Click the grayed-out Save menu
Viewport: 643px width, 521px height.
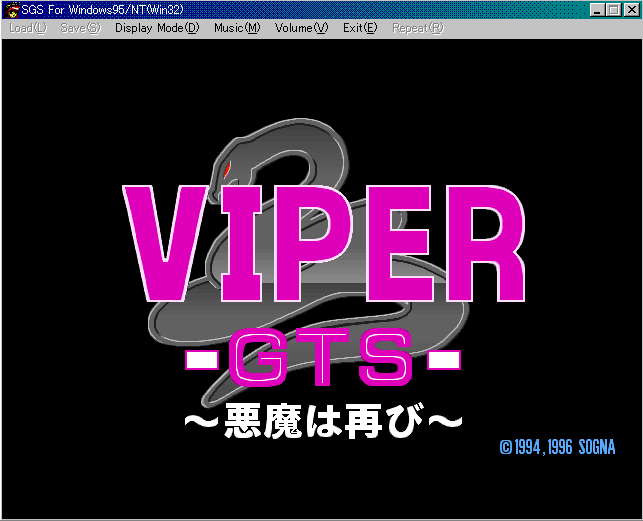(80, 28)
